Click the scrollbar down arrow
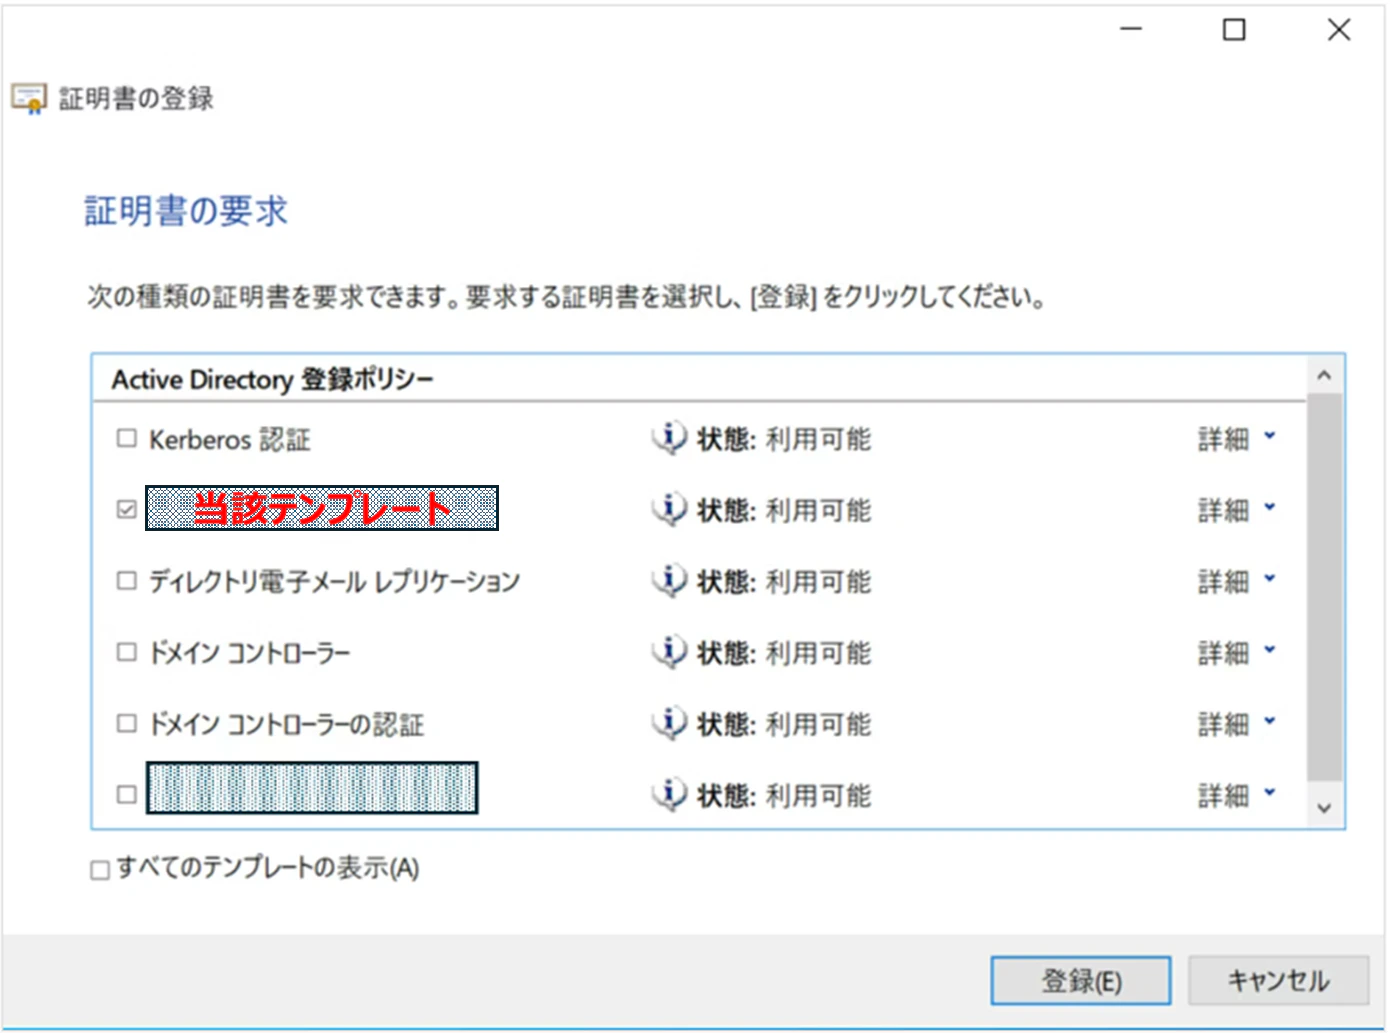This screenshot has width=1390, height=1033. coord(1324,808)
